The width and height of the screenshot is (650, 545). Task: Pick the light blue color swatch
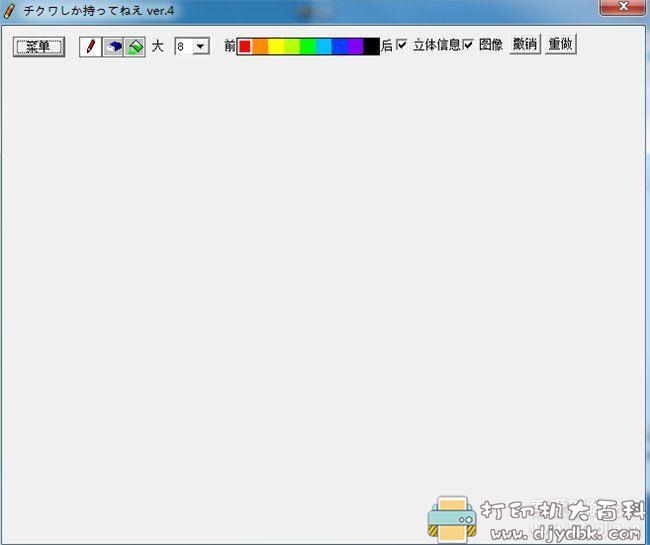pyautogui.click(x=324, y=46)
